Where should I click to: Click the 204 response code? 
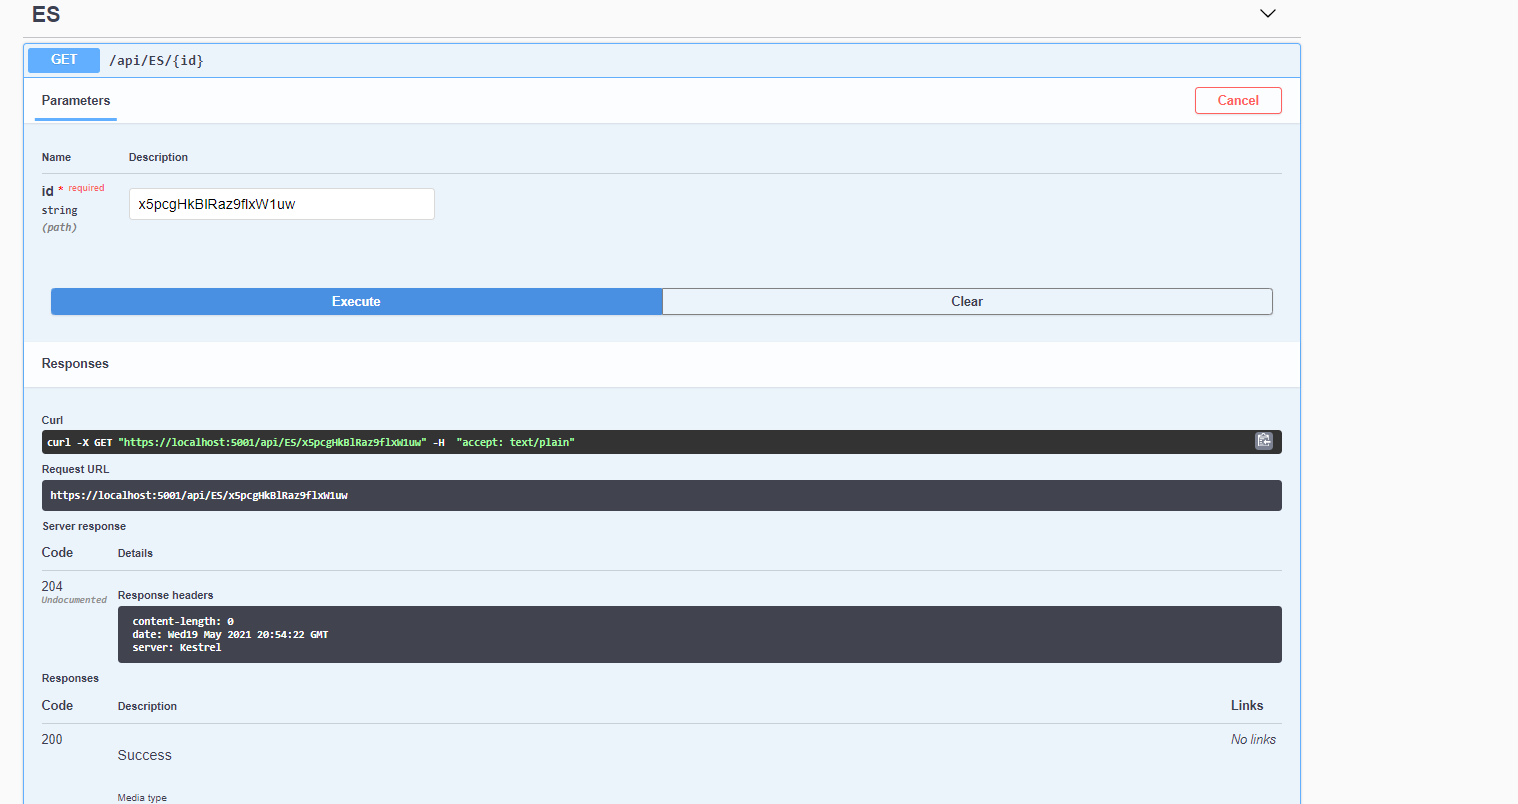pyautogui.click(x=52, y=587)
